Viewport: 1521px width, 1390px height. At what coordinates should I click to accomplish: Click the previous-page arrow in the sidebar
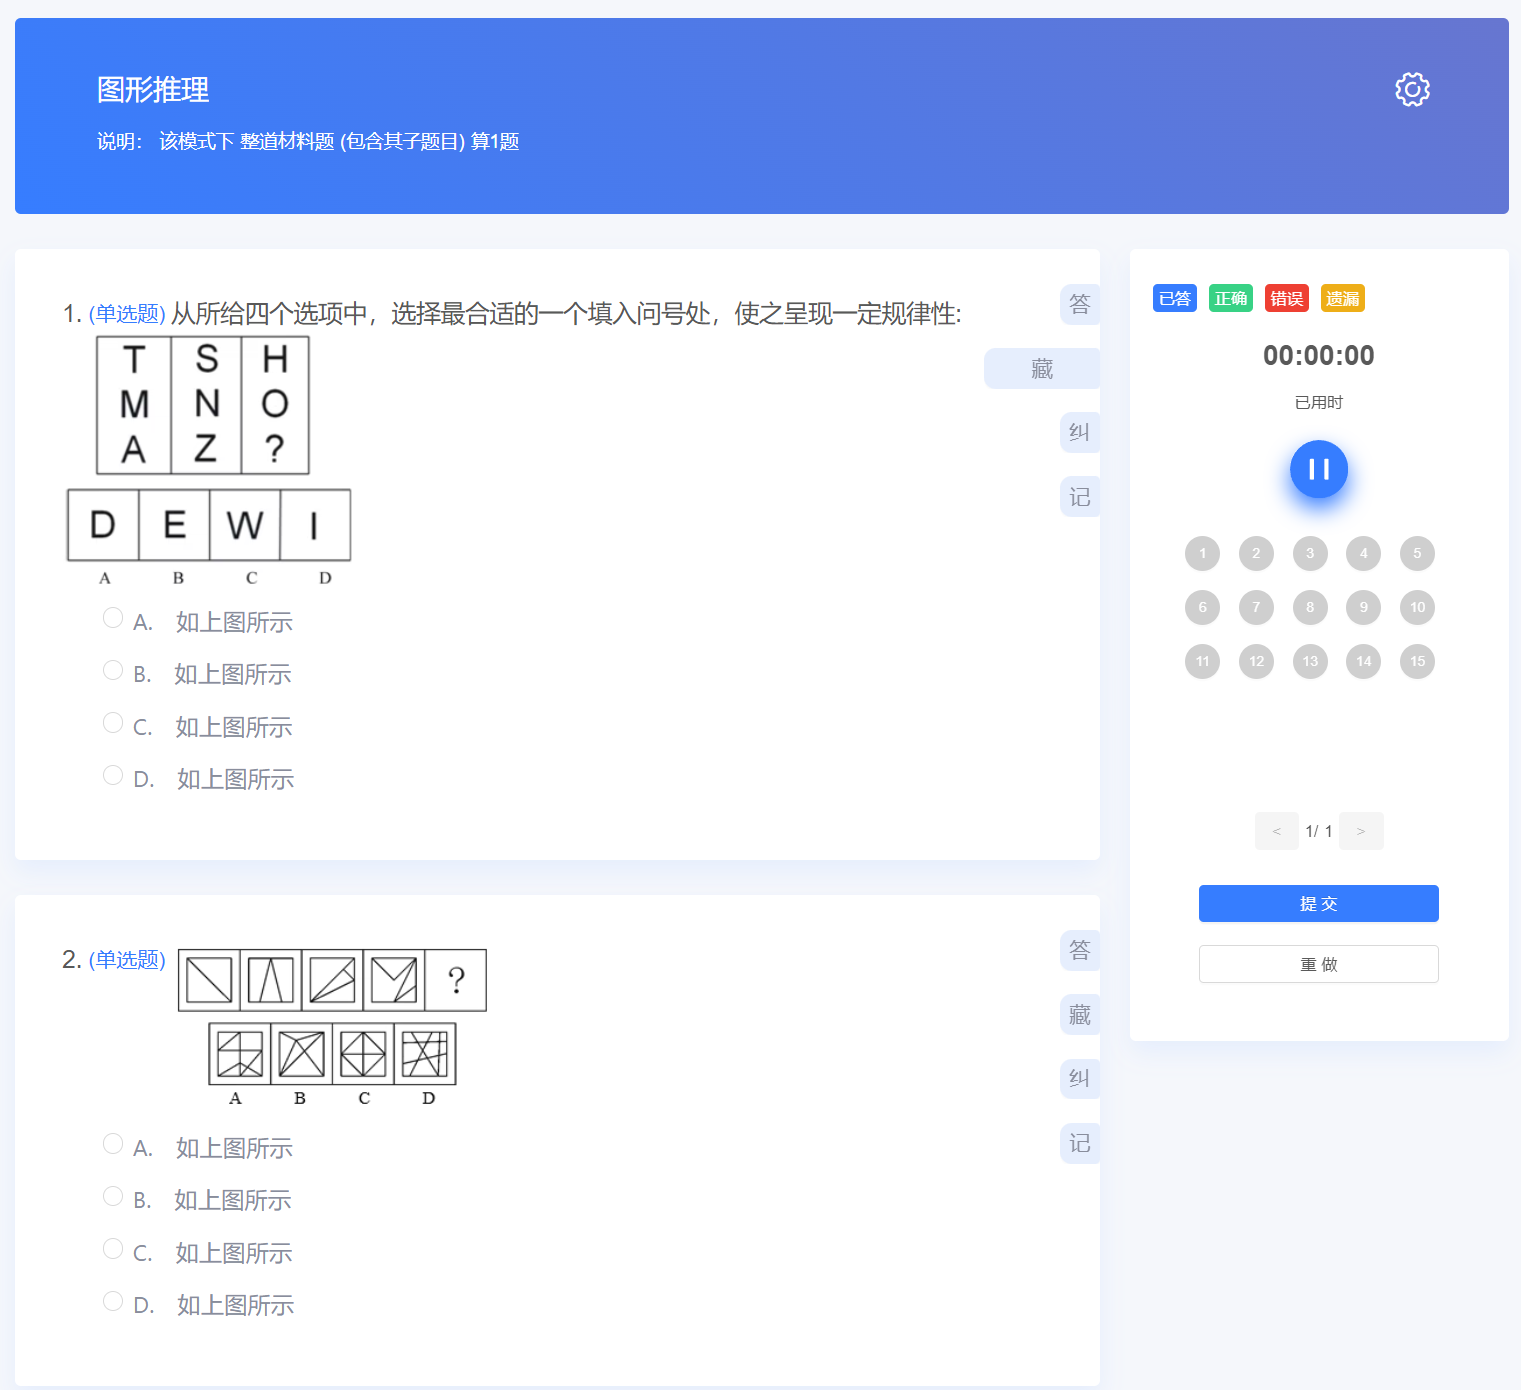tap(1276, 831)
